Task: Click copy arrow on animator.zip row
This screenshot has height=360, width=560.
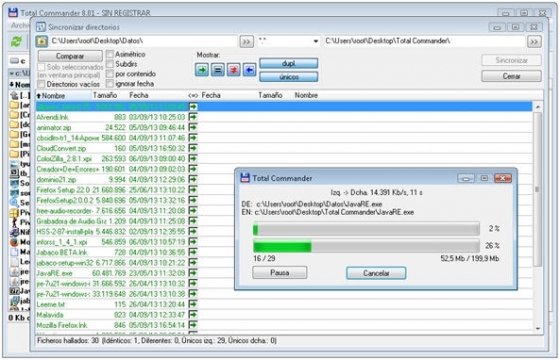Action: click(193, 127)
